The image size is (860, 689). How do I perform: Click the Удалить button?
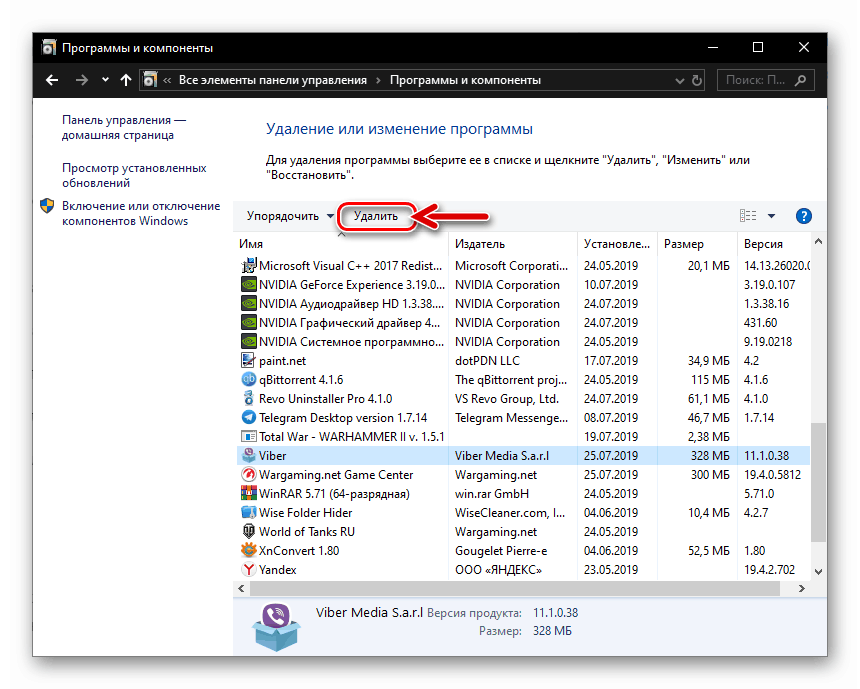click(376, 216)
